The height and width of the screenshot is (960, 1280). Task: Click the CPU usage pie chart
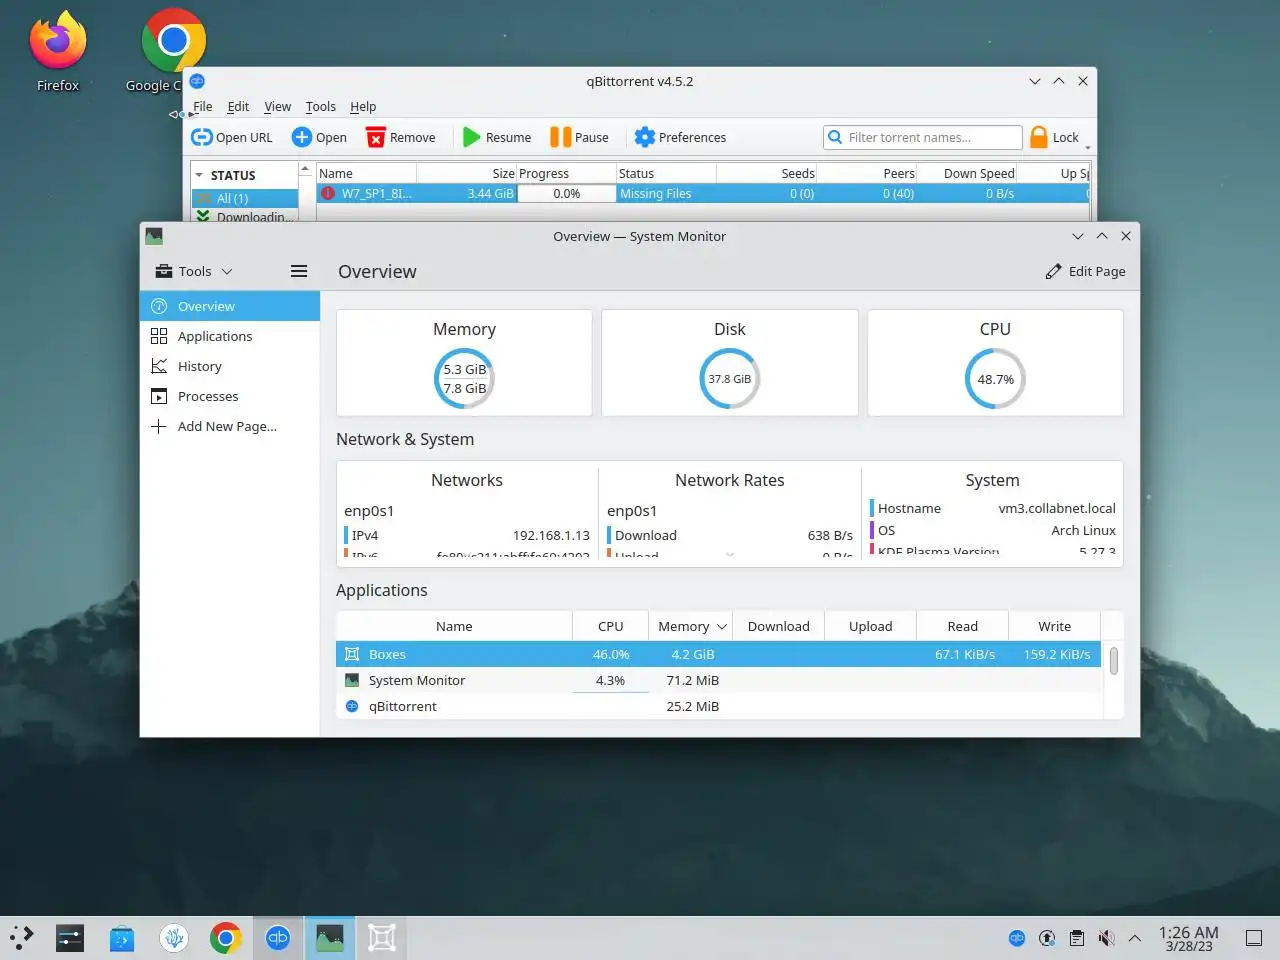995,379
